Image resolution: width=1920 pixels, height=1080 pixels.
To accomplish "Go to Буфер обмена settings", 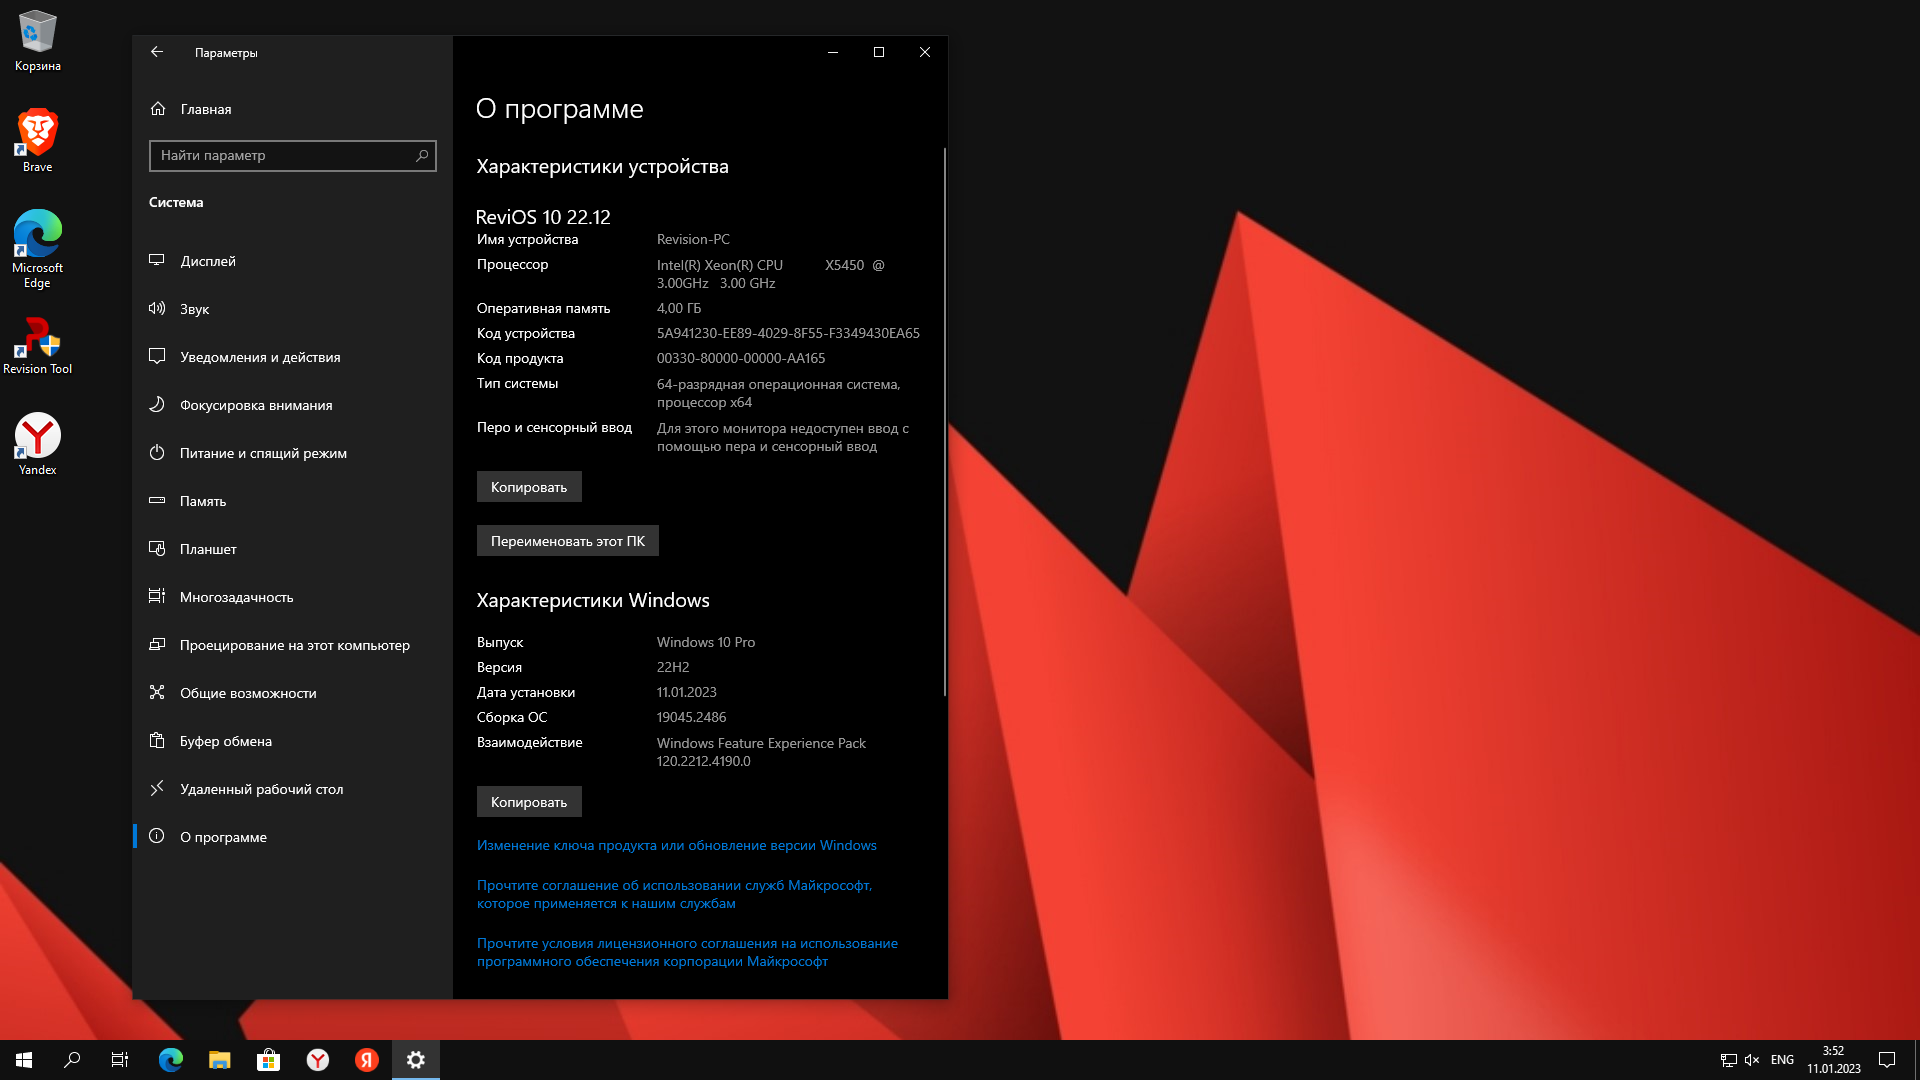I will (x=226, y=741).
